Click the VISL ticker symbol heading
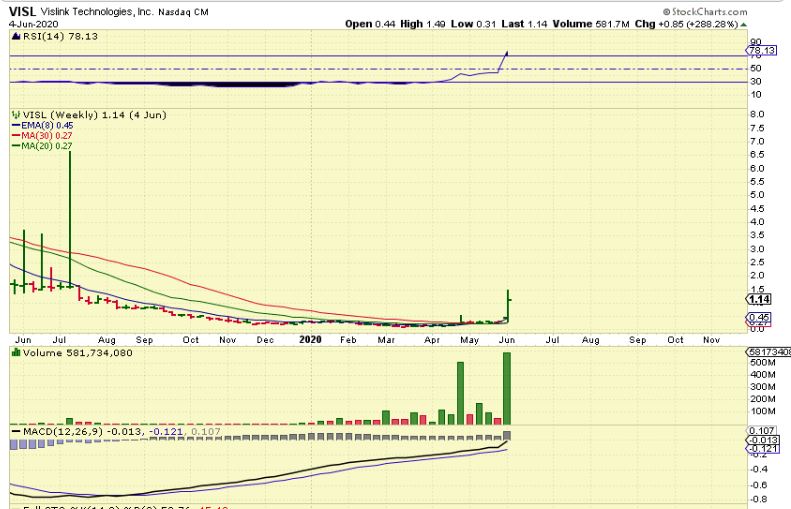The image size is (791, 509). point(22,10)
